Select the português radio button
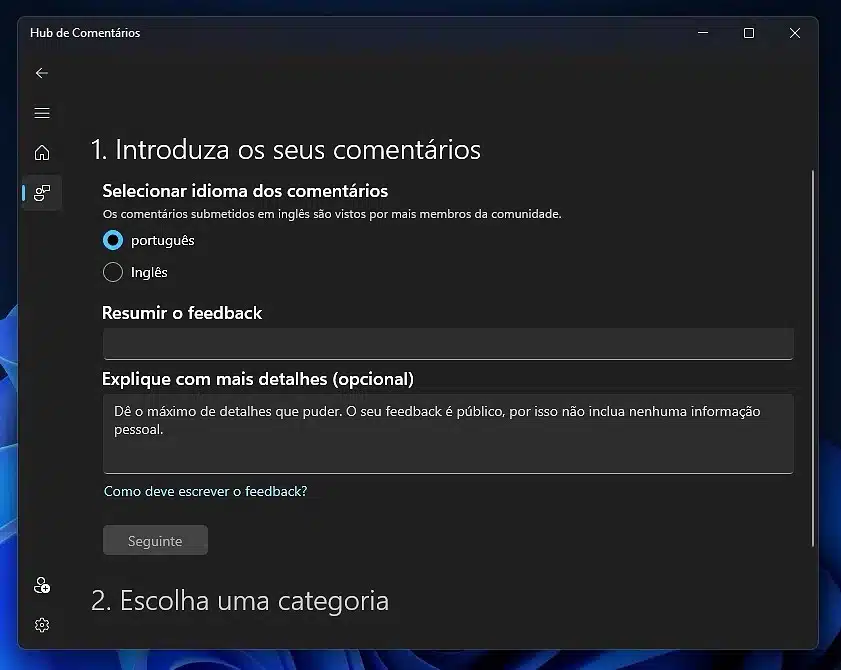841x670 pixels. [x=113, y=240]
